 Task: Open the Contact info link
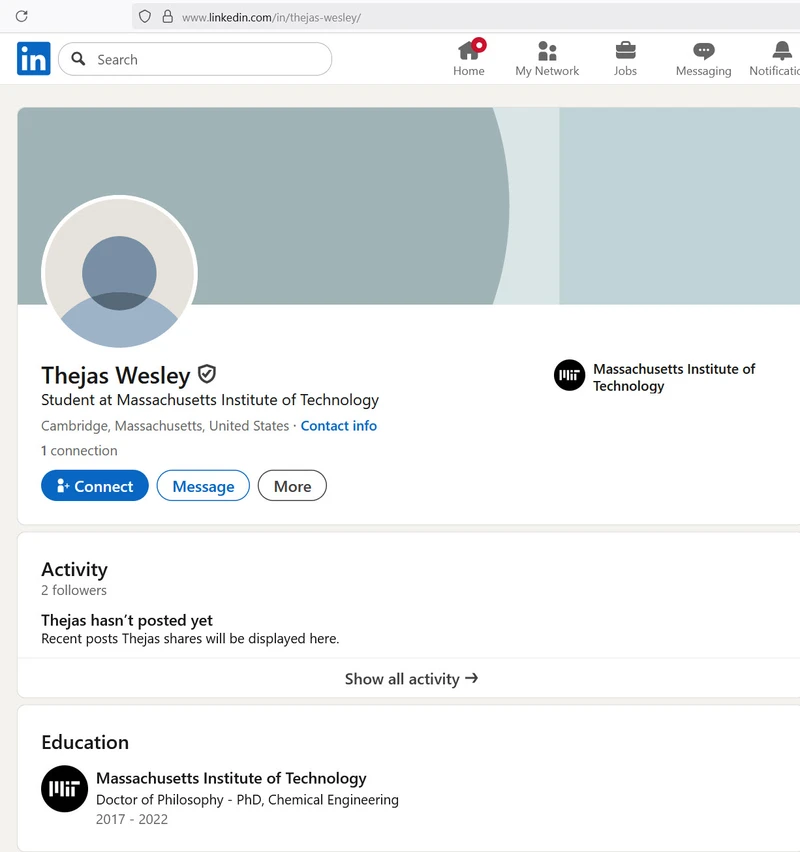(338, 426)
